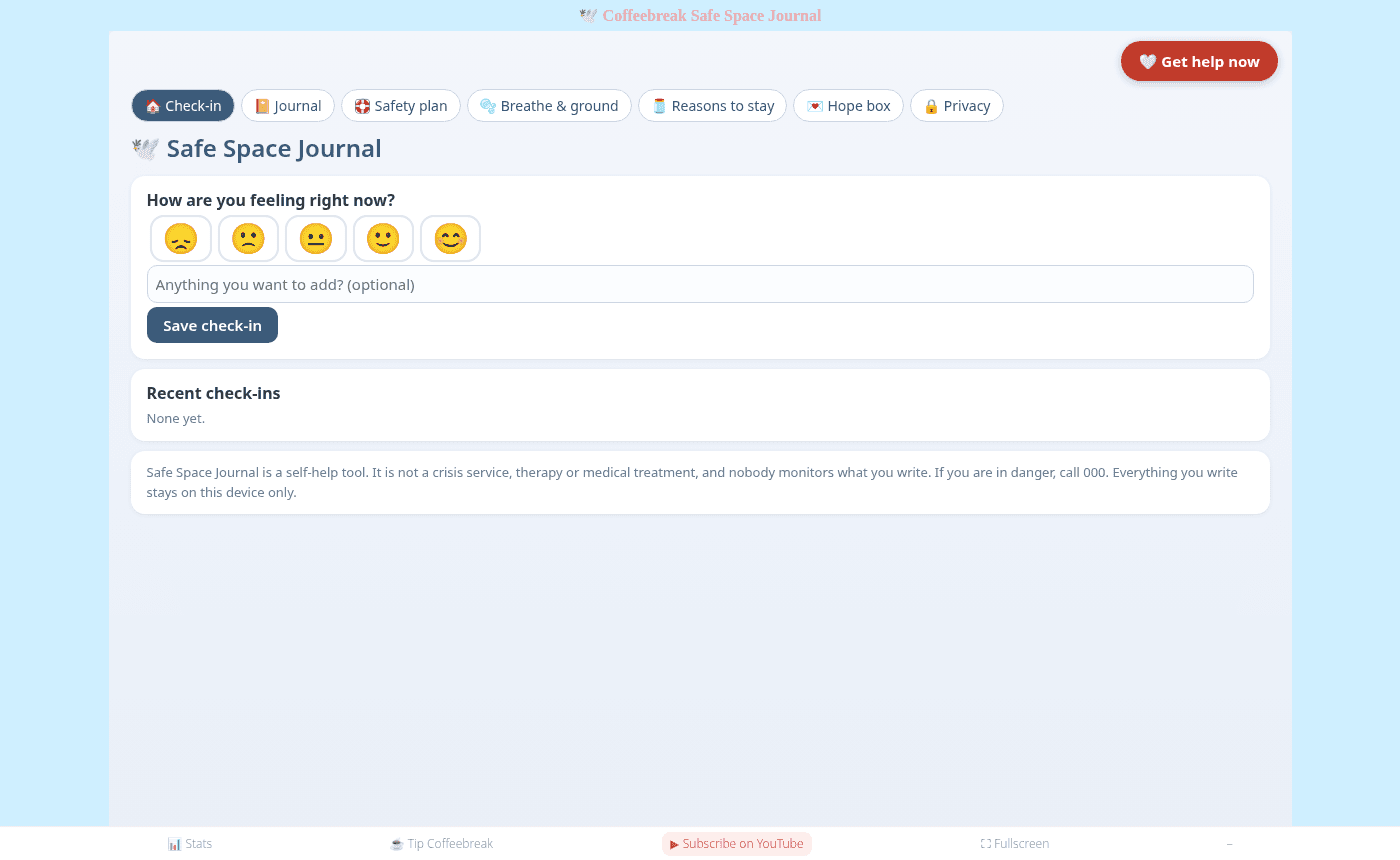The image size is (1400, 860).
Task: Click the "Recent check-ins" heading
Action: click(x=214, y=393)
